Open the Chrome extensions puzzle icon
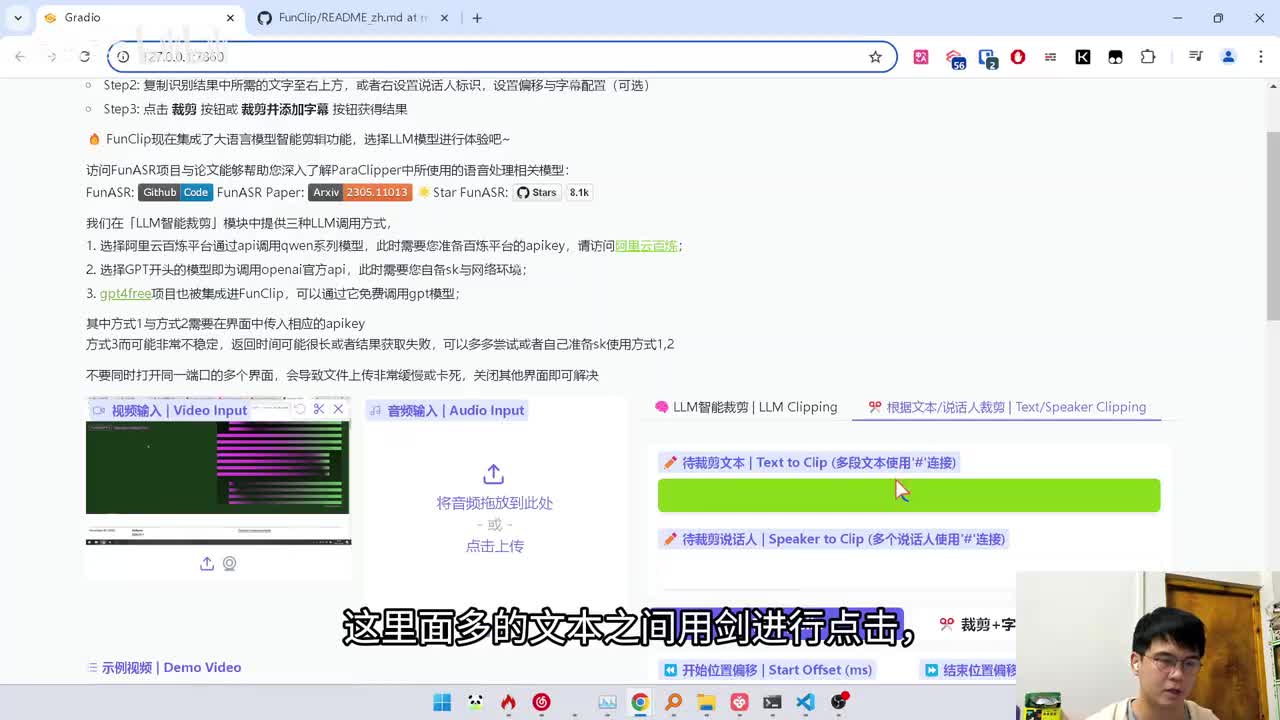 tap(1148, 57)
